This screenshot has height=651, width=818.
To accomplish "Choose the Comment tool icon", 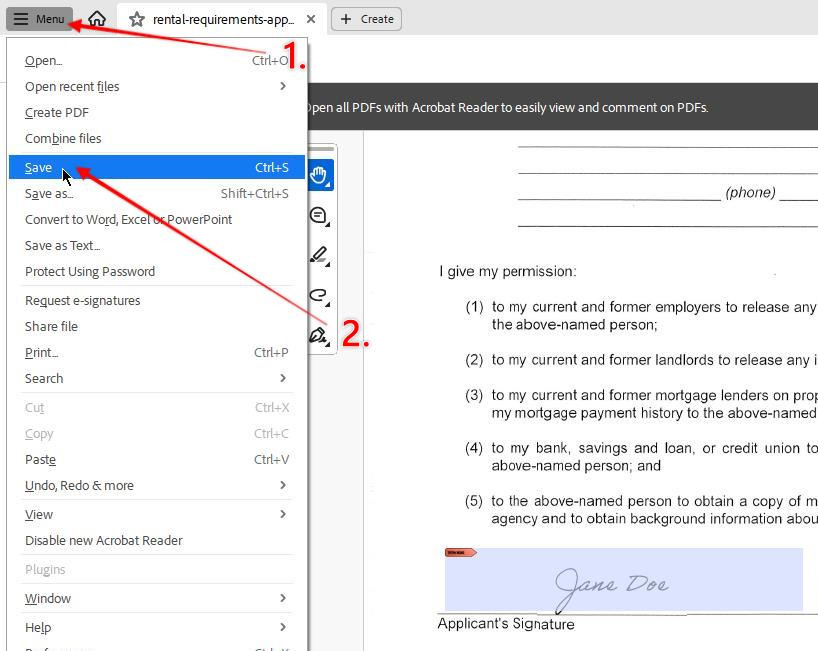I will click(x=319, y=215).
